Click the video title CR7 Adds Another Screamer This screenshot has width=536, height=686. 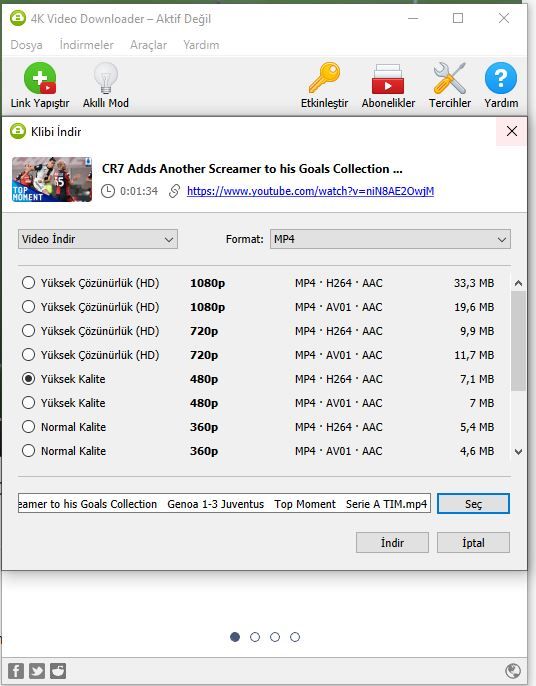coord(252,169)
